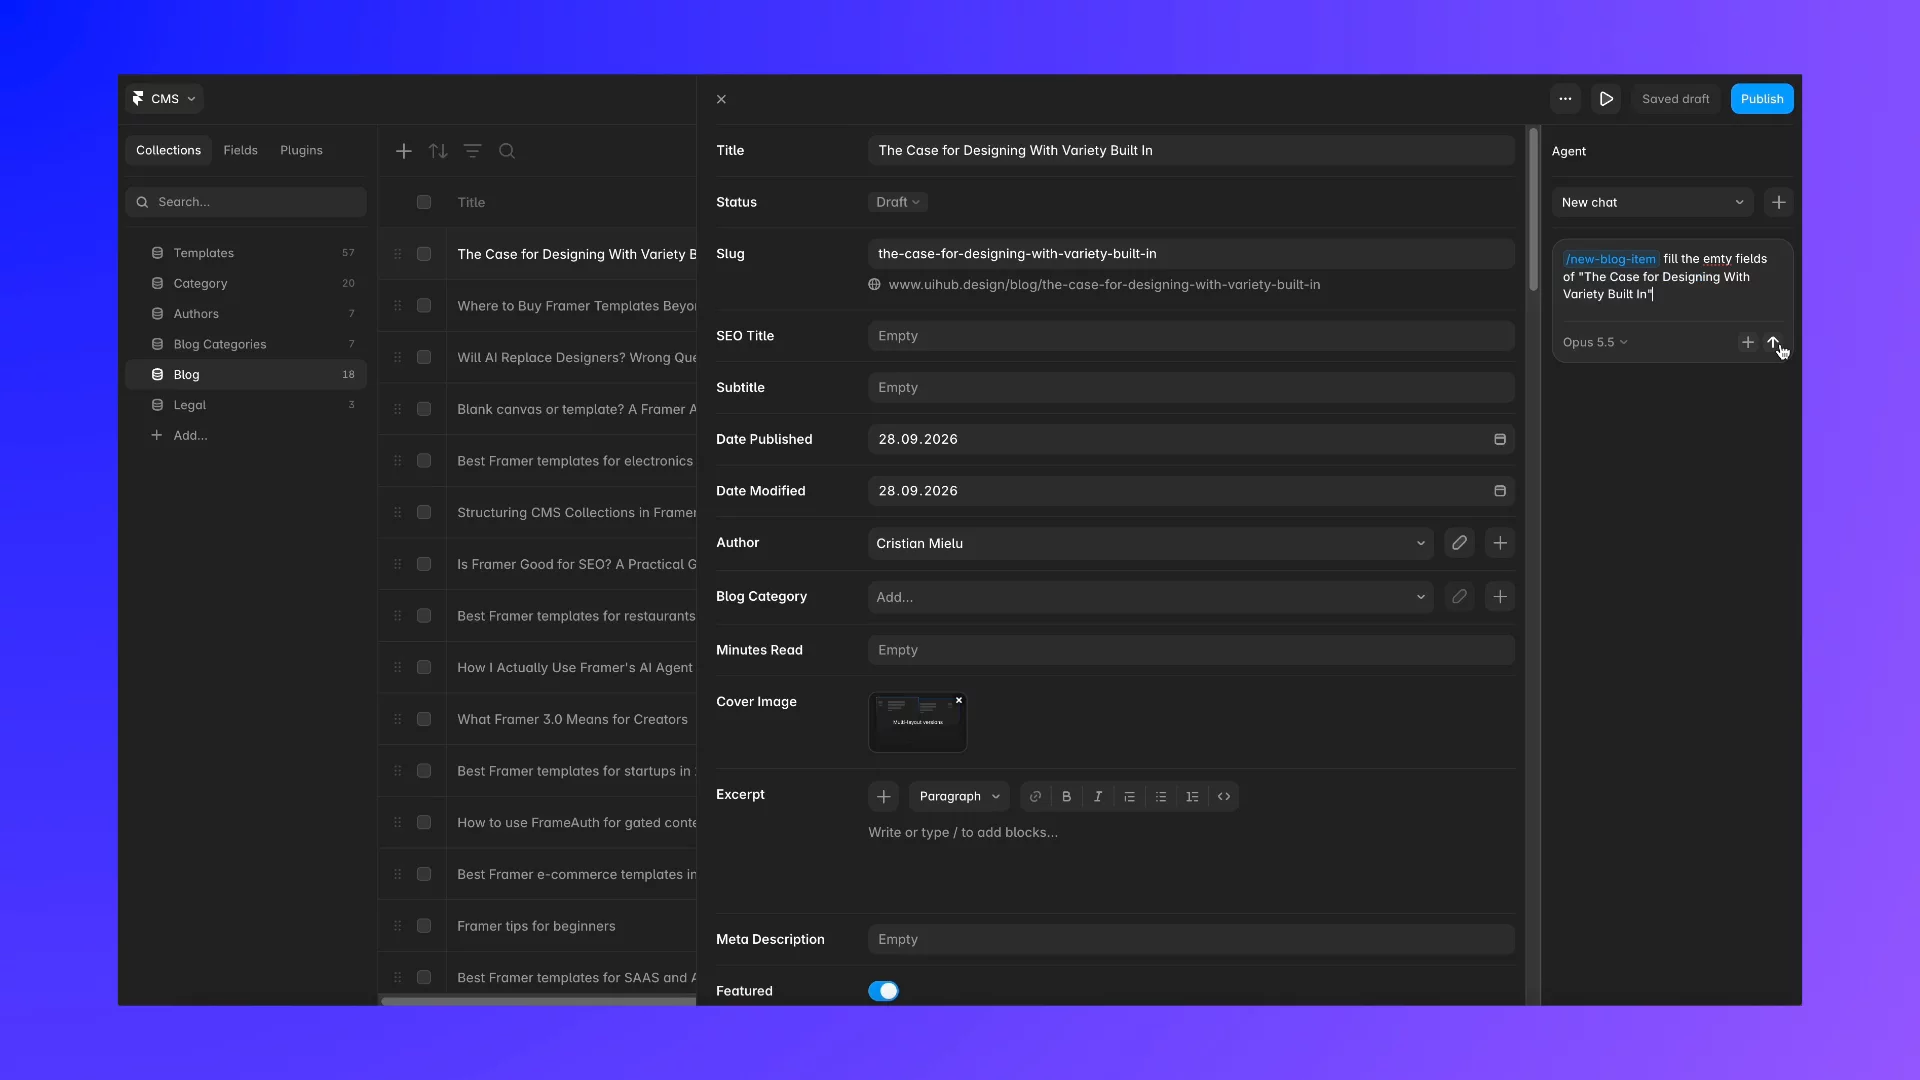This screenshot has height=1080, width=1920.
Task: Change the Opus 5.5 model selector
Action: point(1595,342)
